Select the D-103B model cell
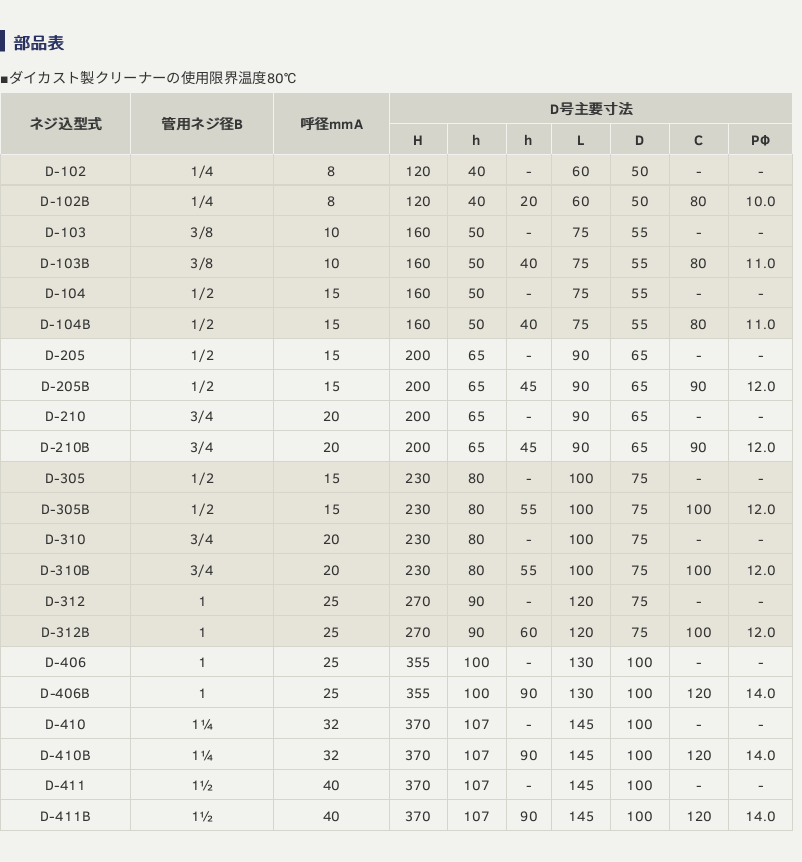 [65, 263]
